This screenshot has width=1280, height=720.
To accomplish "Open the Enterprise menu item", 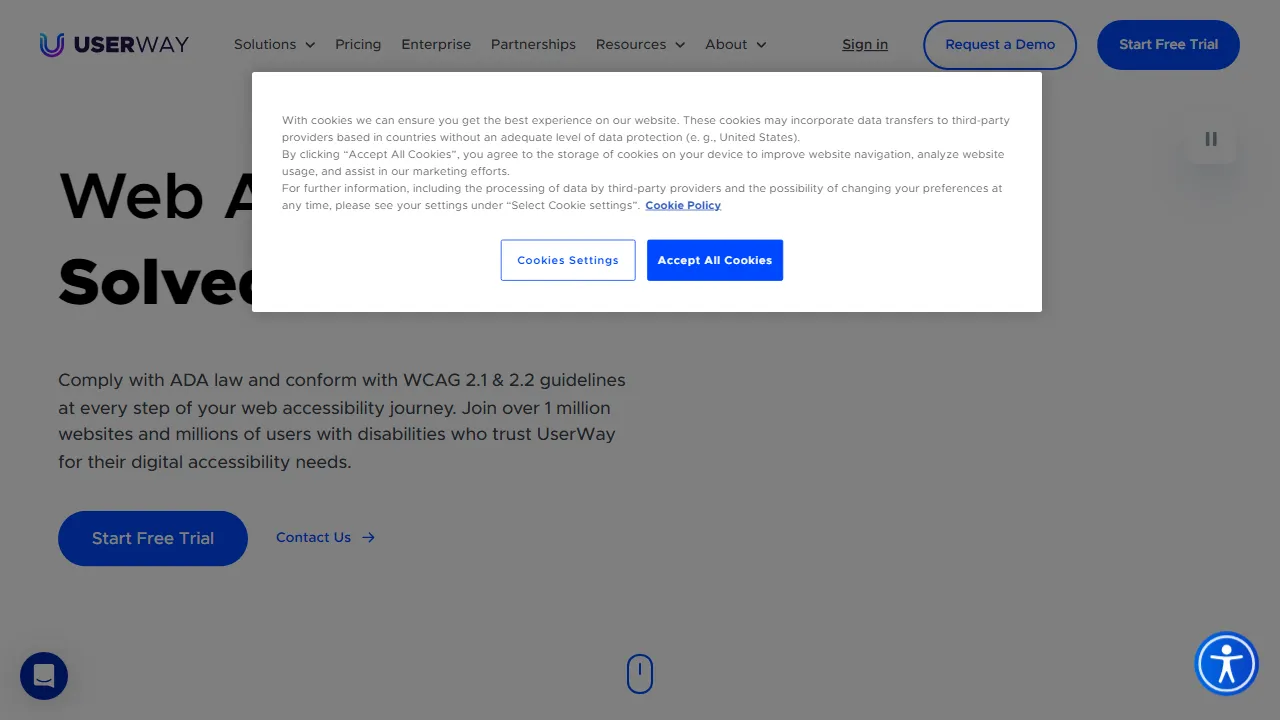I will point(436,44).
